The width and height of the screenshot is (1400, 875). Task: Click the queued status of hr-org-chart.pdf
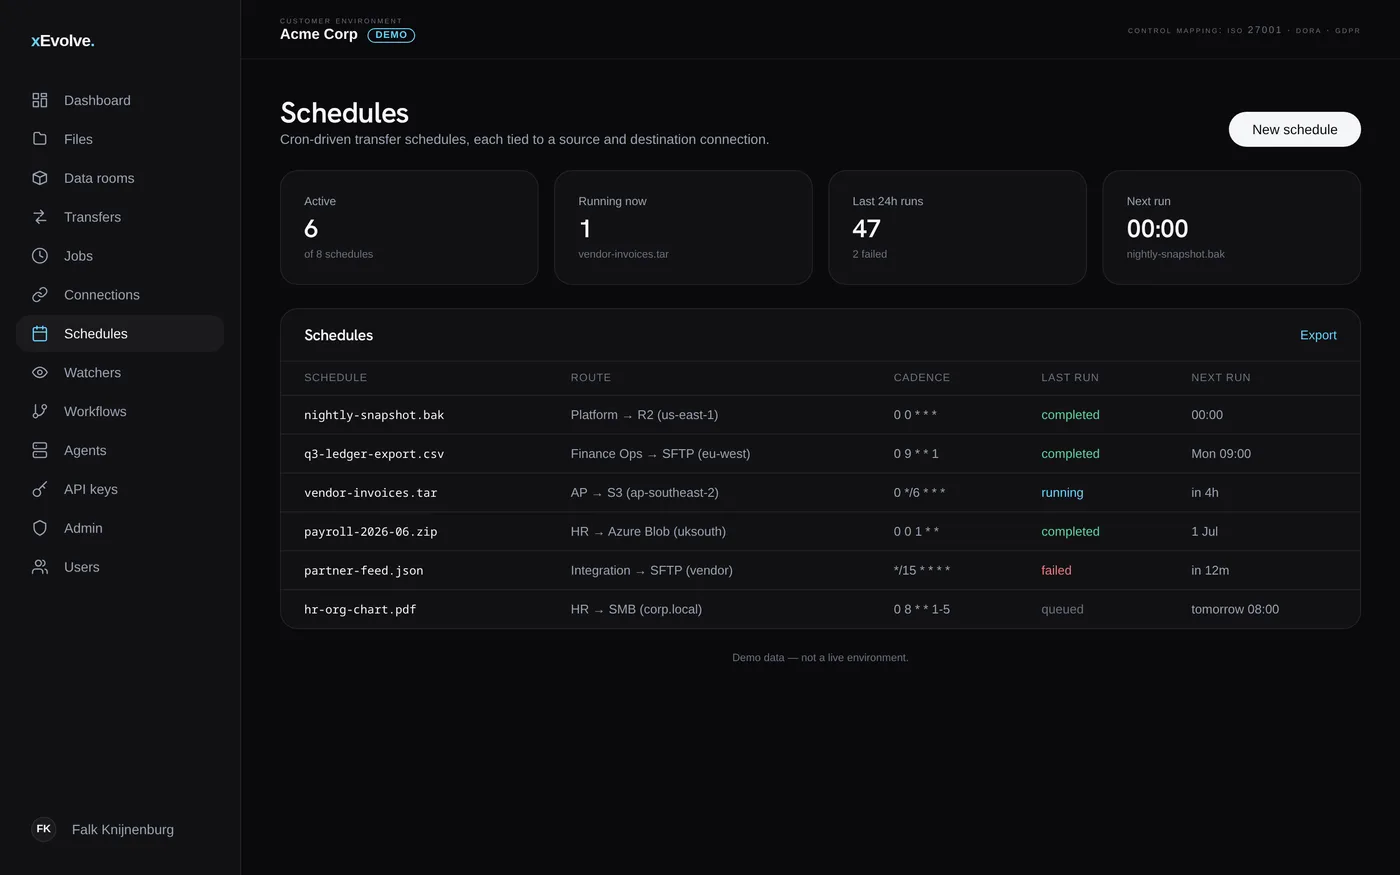pyautogui.click(x=1062, y=609)
